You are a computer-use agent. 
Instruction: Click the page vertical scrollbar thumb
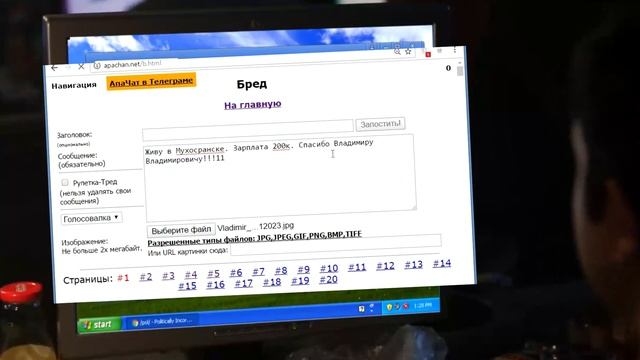click(x=460, y=71)
